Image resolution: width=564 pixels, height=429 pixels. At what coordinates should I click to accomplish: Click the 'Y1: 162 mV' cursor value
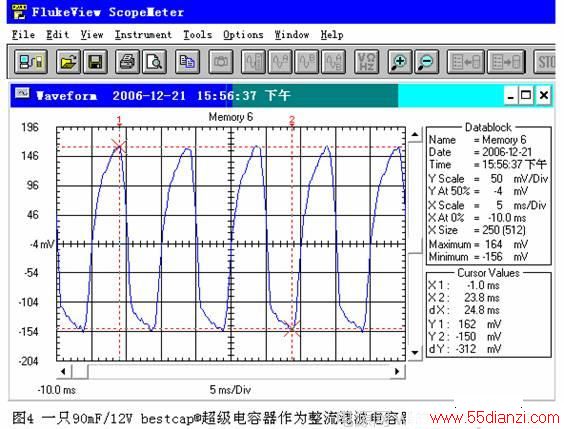465,324
